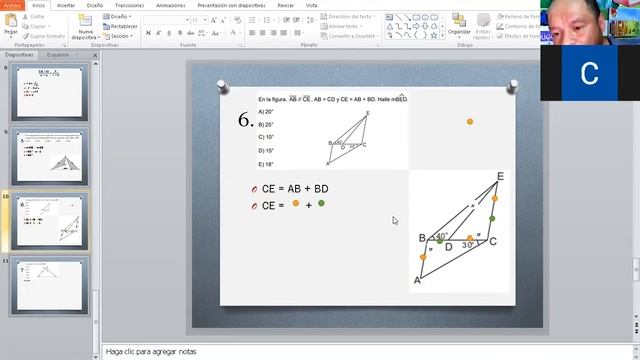Open Alinear texto dropdown
Image resolution: width=640 pixels, height=360 pixels.
(342, 27)
